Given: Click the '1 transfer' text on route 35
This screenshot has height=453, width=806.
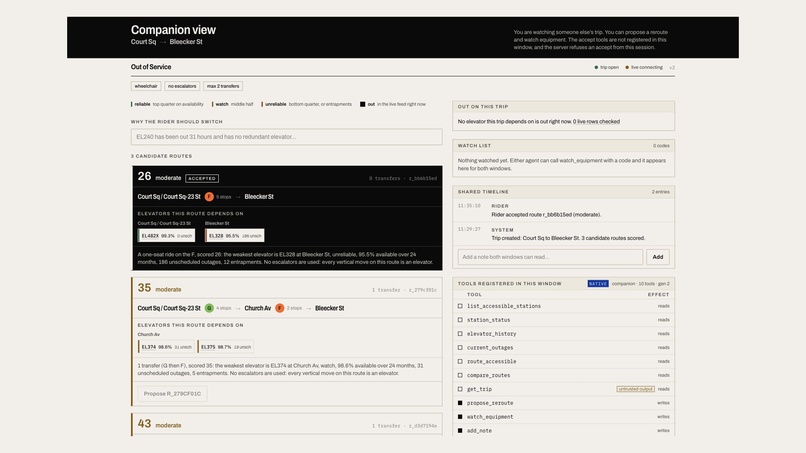Looking at the screenshot, I should click(x=386, y=290).
